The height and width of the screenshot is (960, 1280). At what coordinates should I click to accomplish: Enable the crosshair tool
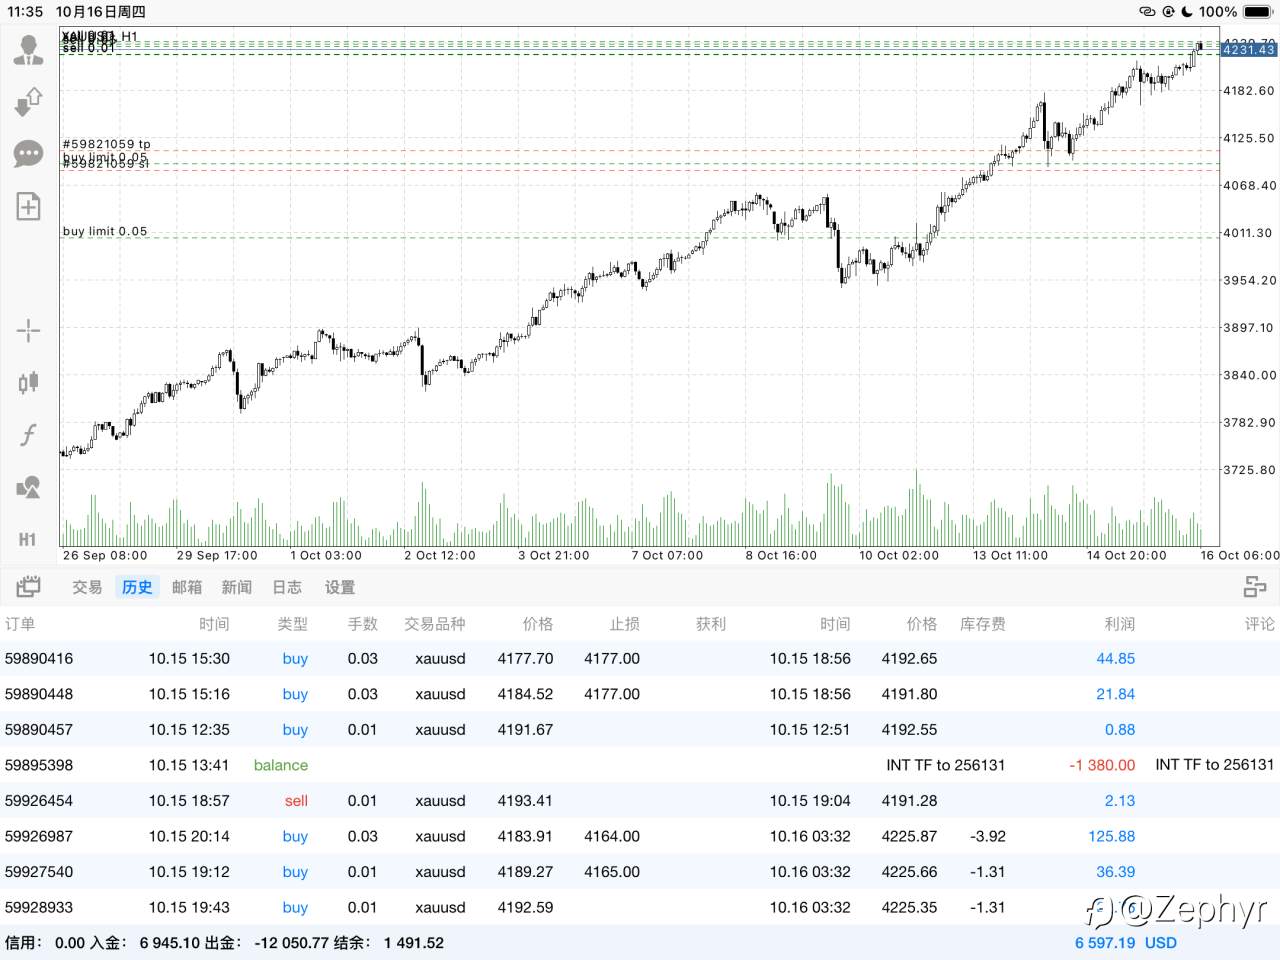click(28, 330)
